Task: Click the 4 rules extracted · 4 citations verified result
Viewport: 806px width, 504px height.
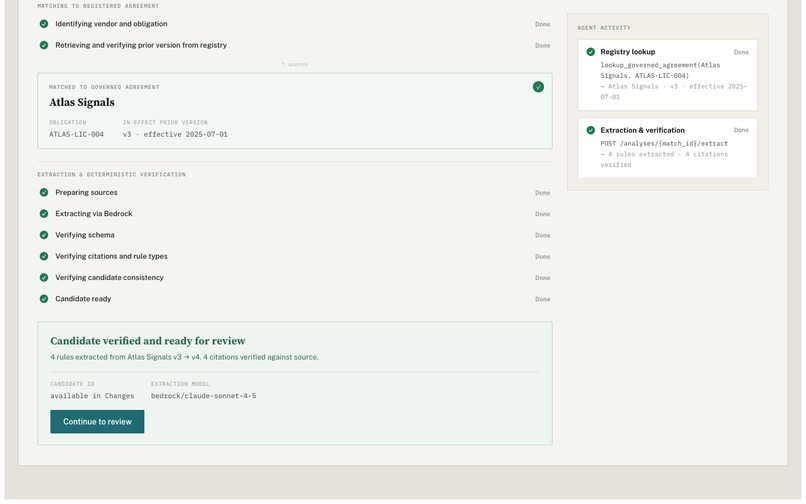Action: point(664,159)
